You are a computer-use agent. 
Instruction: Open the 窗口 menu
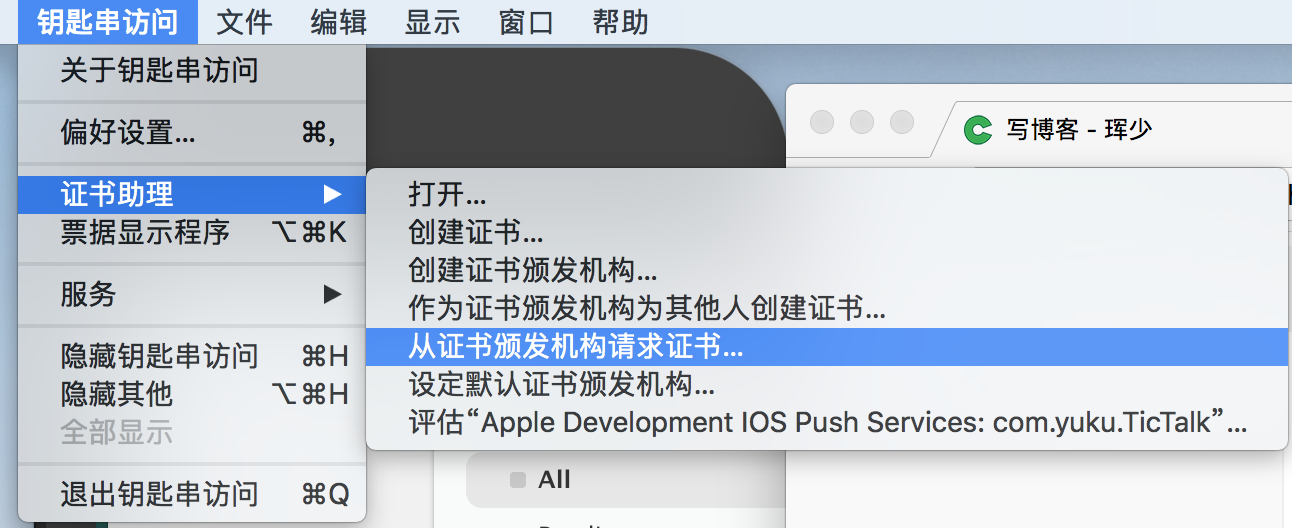click(526, 22)
